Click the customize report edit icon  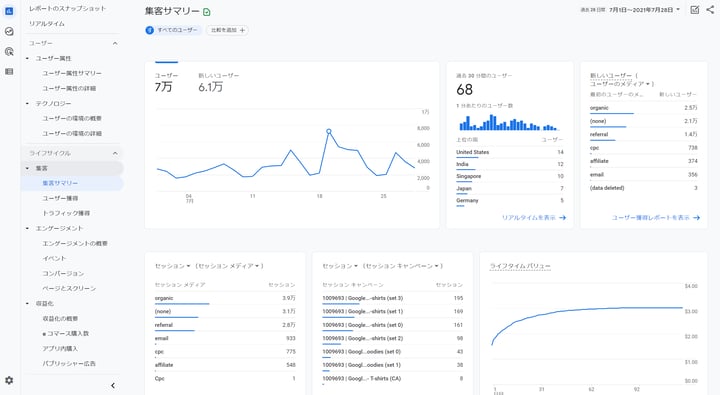[695, 10]
